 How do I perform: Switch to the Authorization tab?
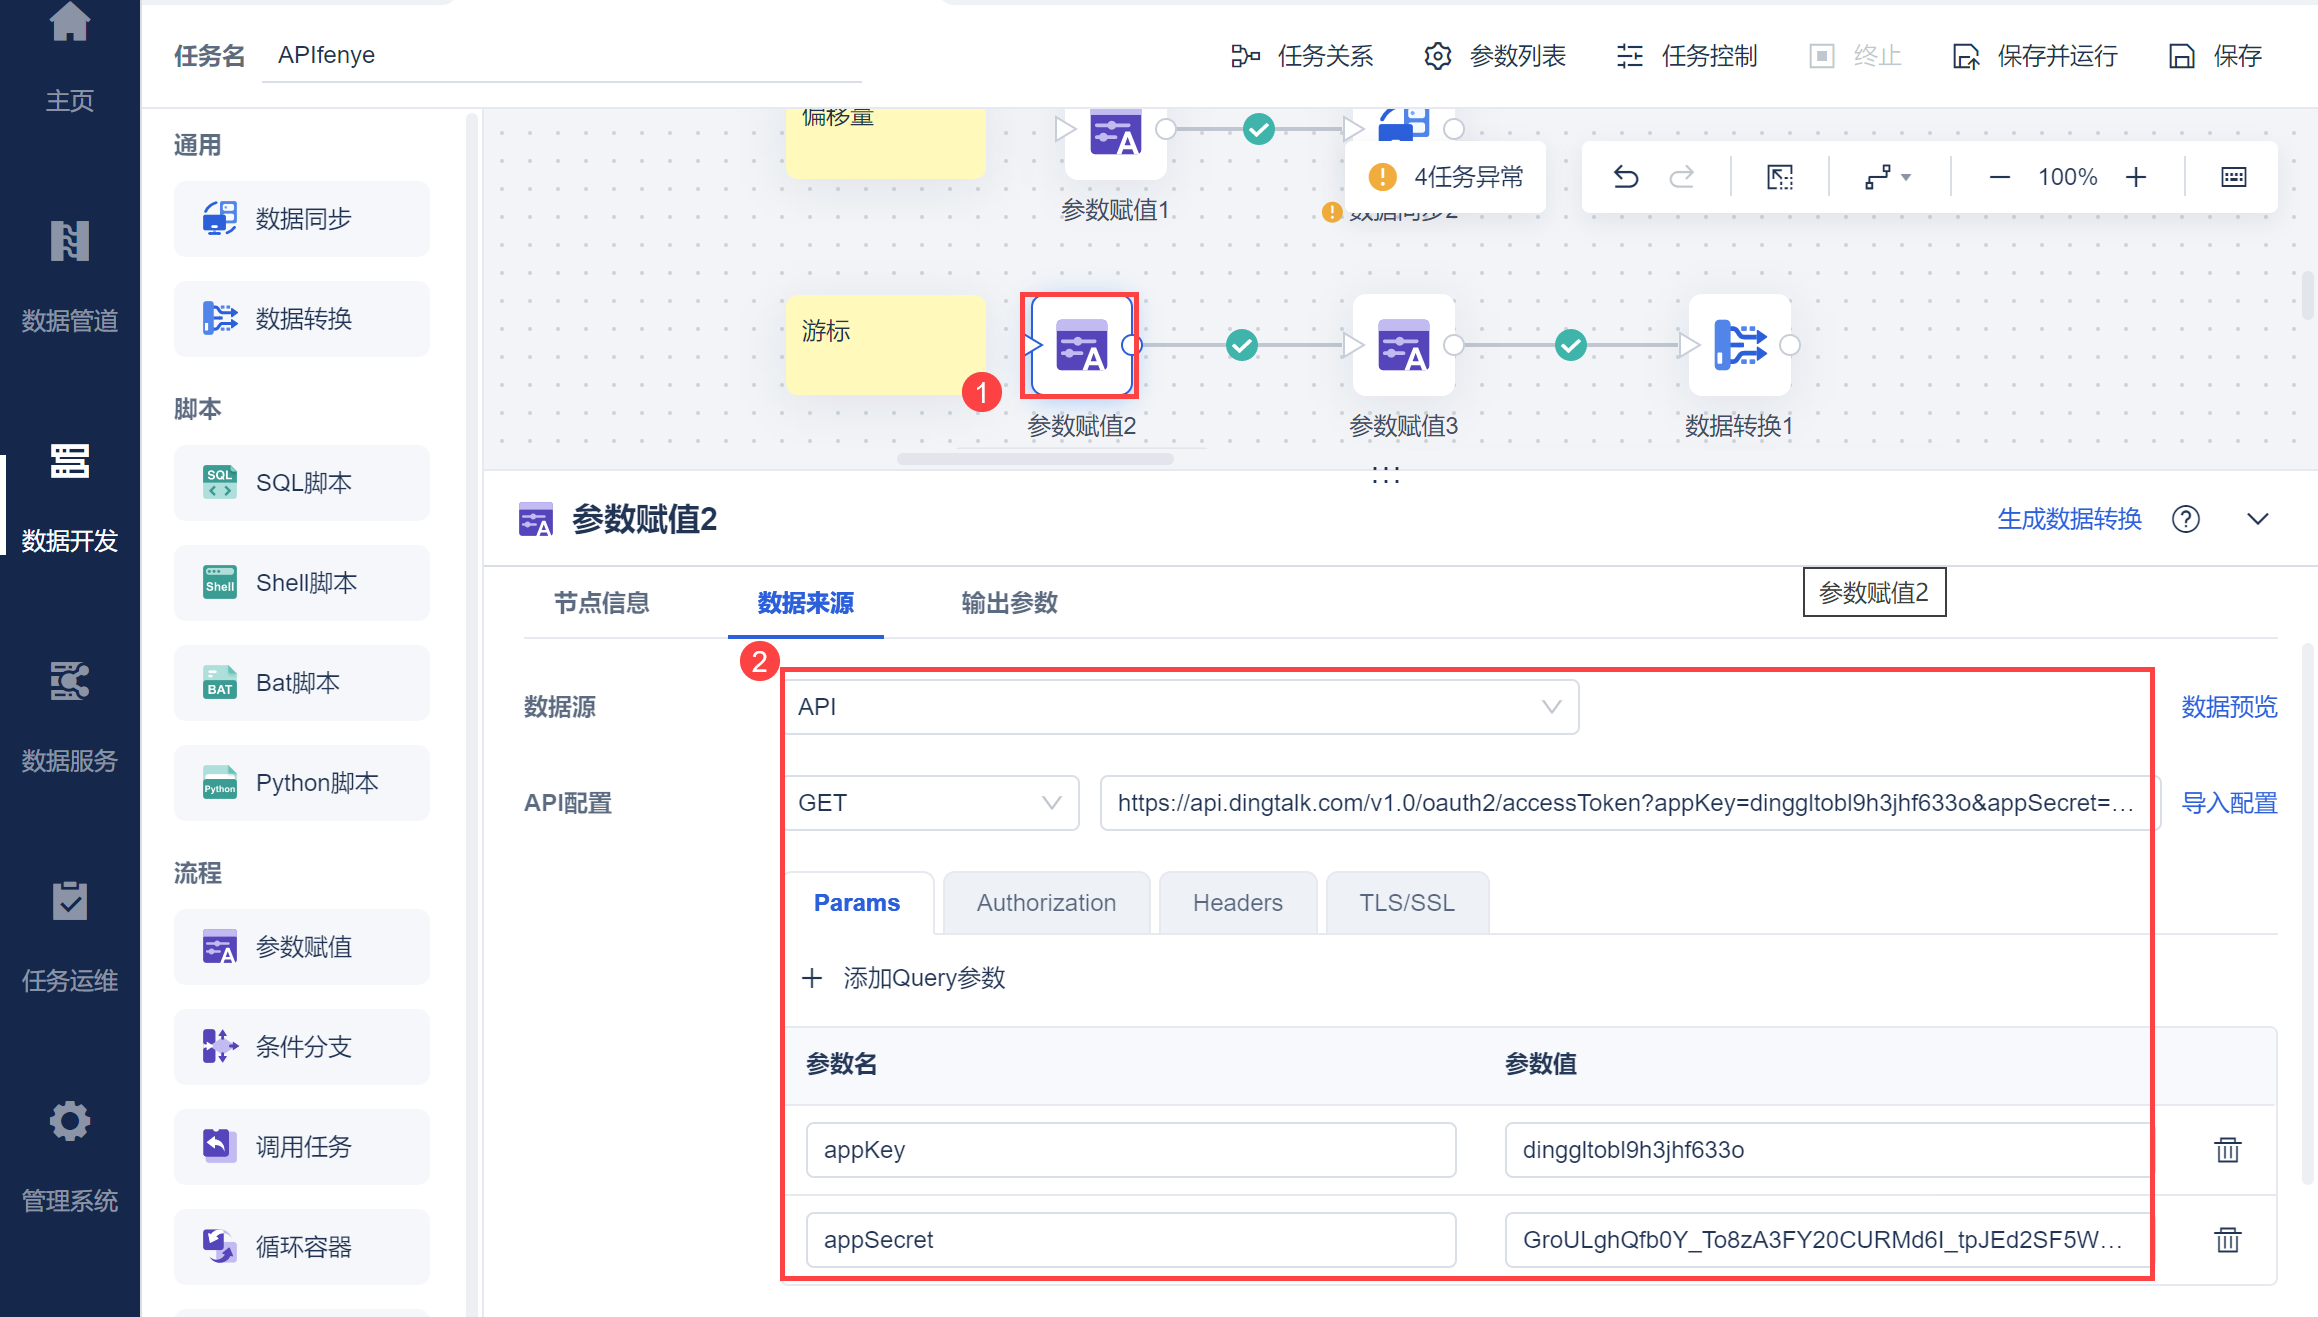[1046, 903]
